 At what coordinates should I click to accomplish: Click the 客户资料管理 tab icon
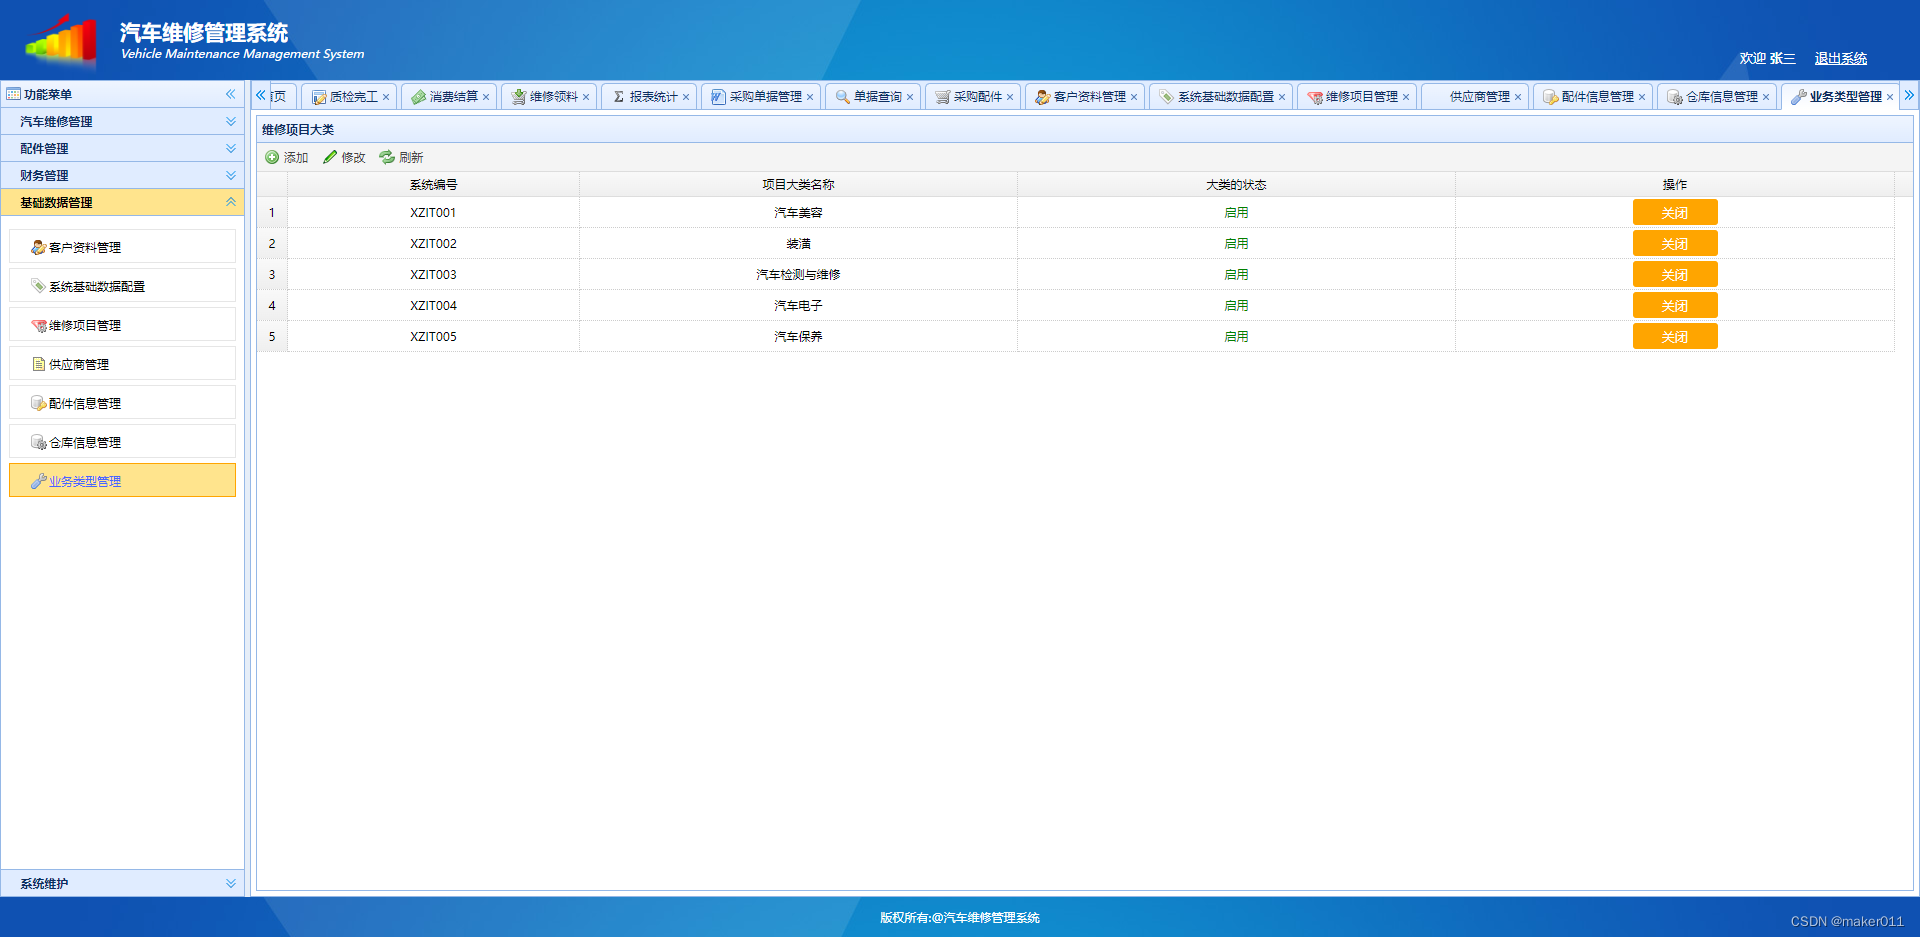click(x=1043, y=97)
